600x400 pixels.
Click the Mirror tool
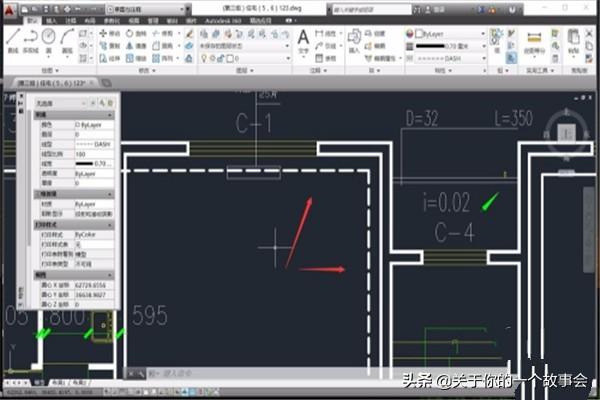136,46
